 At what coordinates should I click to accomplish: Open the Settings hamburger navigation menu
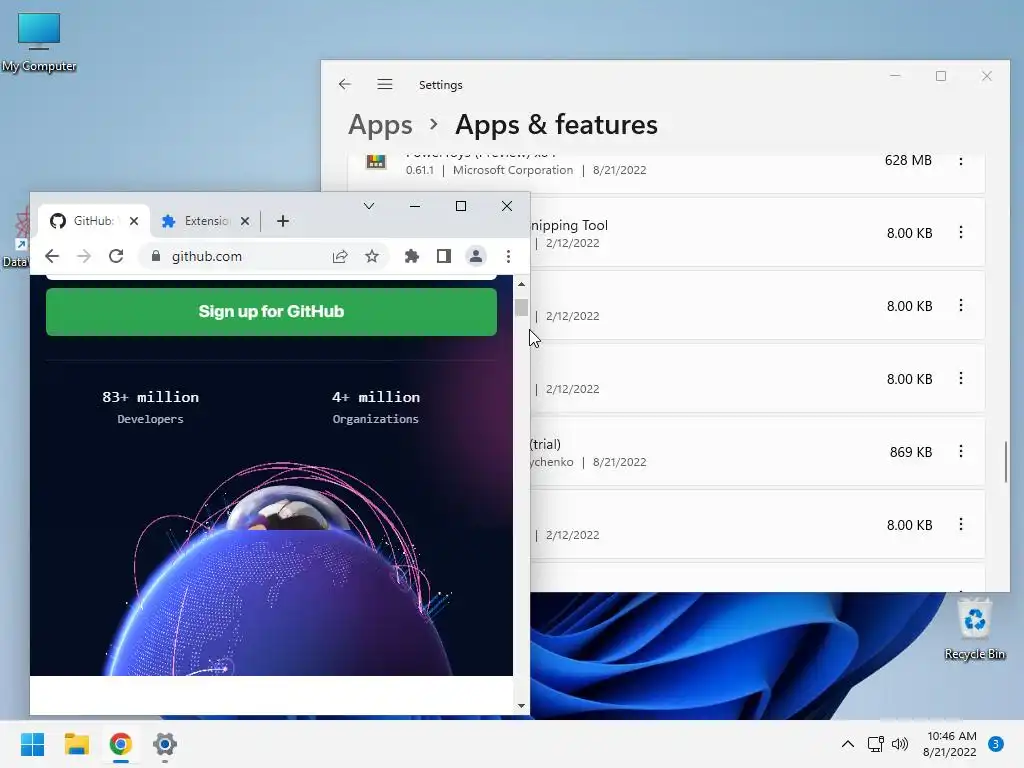click(x=385, y=84)
